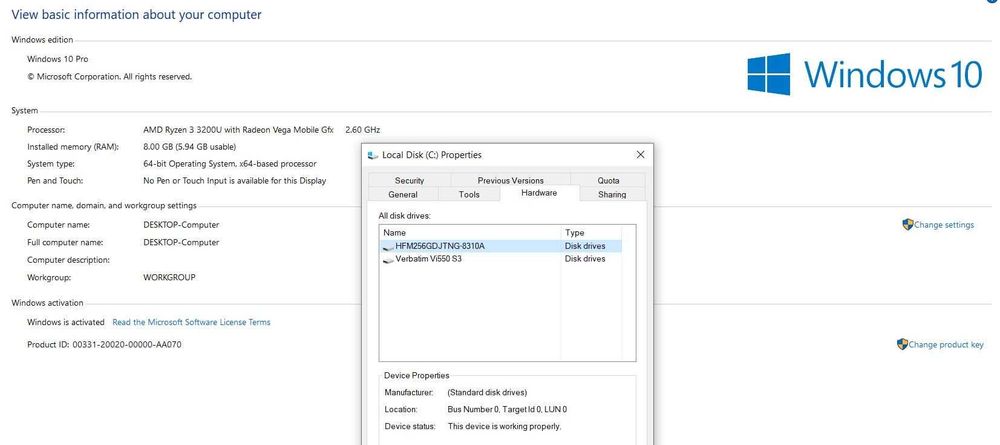Click the AMD Ryzen 3 3200U processor value
The height and width of the screenshot is (445, 1000).
click(261, 130)
